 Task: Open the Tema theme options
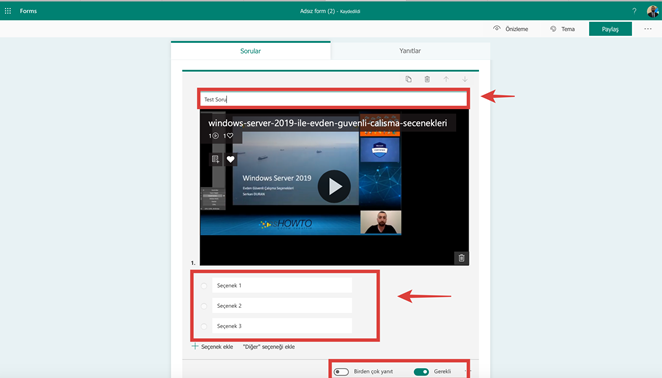[562, 29]
